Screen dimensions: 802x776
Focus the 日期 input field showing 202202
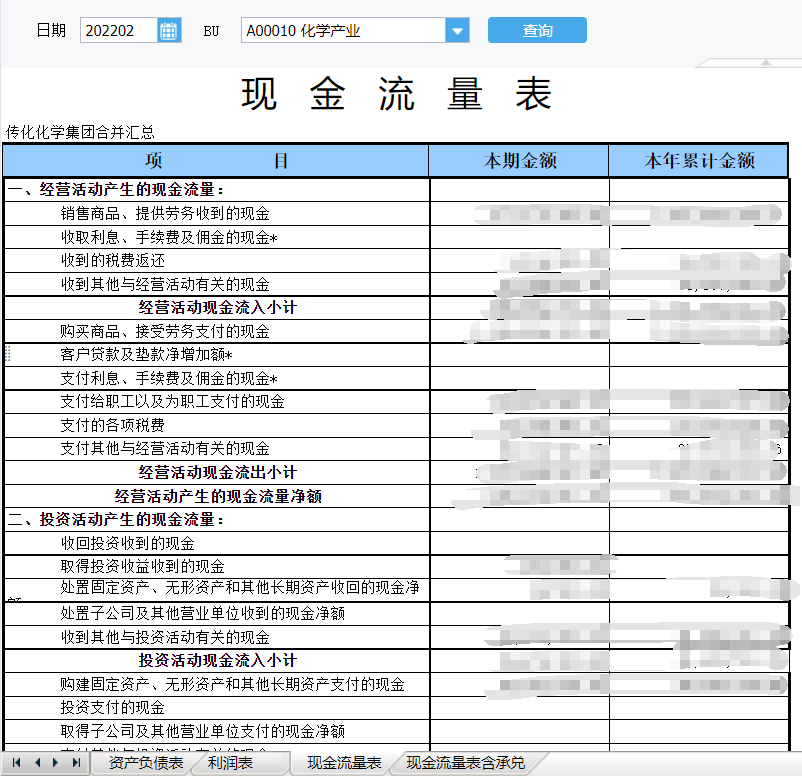pos(119,30)
